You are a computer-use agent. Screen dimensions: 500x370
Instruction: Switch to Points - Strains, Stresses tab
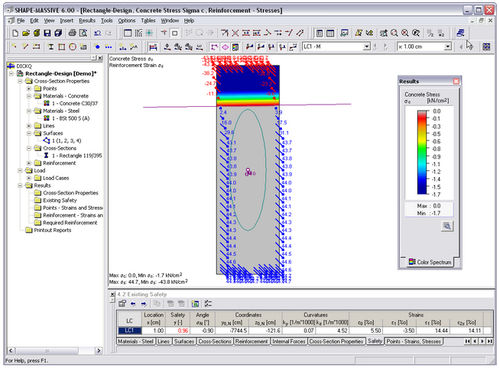pos(414,342)
